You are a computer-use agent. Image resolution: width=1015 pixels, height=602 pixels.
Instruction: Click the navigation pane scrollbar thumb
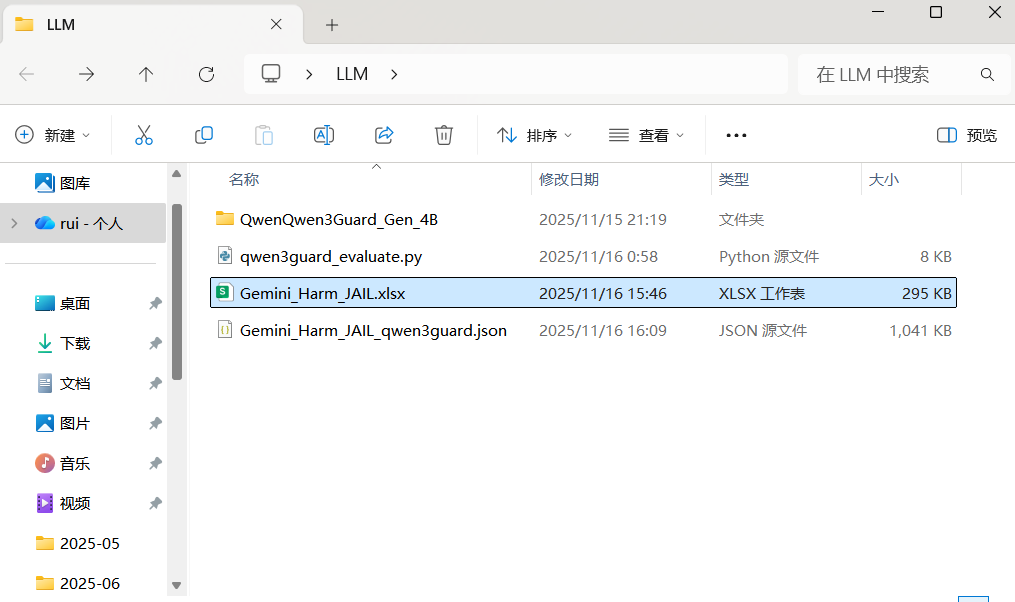[x=177, y=291]
